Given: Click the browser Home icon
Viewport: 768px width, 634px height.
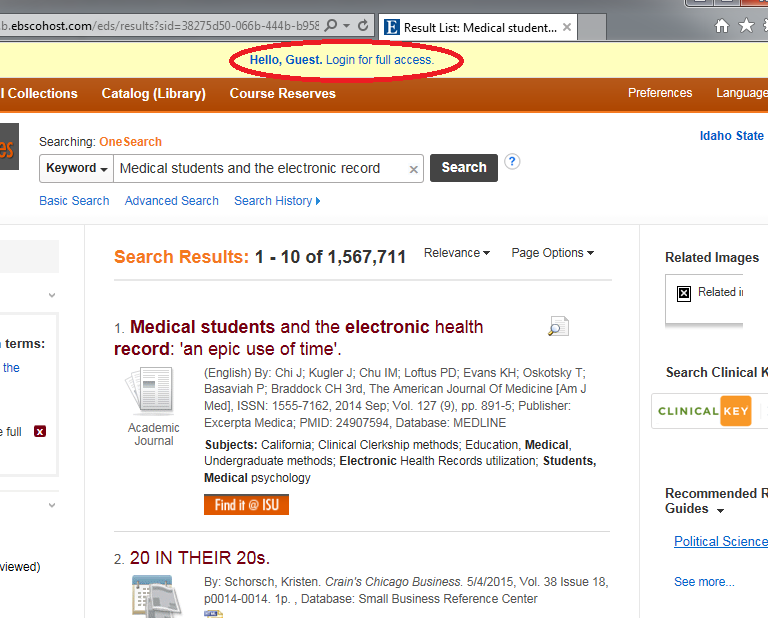Looking at the screenshot, I should [x=721, y=25].
